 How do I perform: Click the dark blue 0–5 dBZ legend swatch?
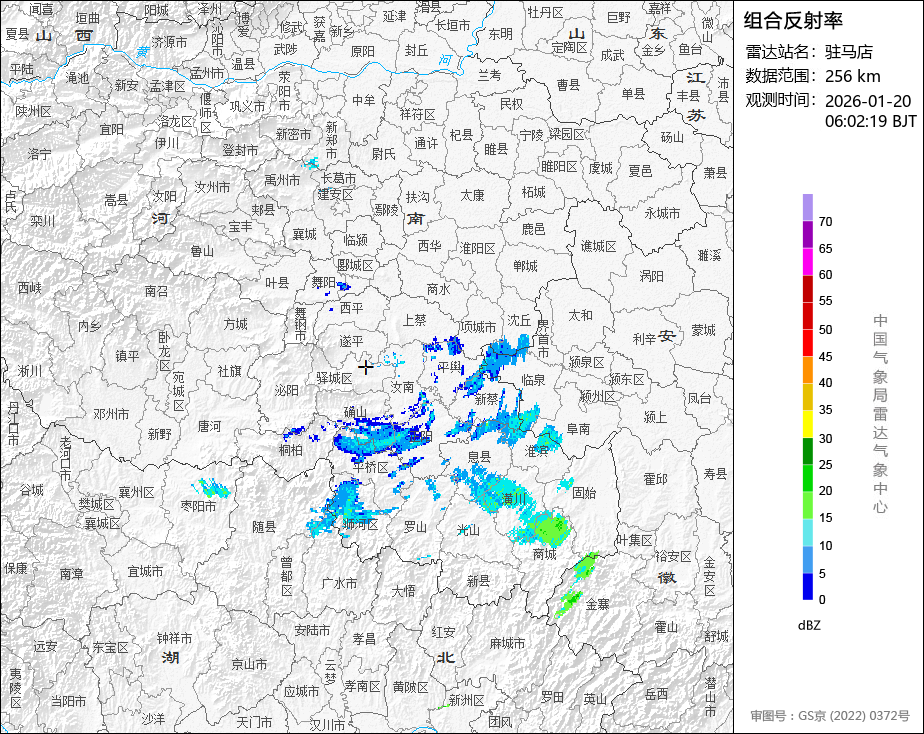(807, 586)
